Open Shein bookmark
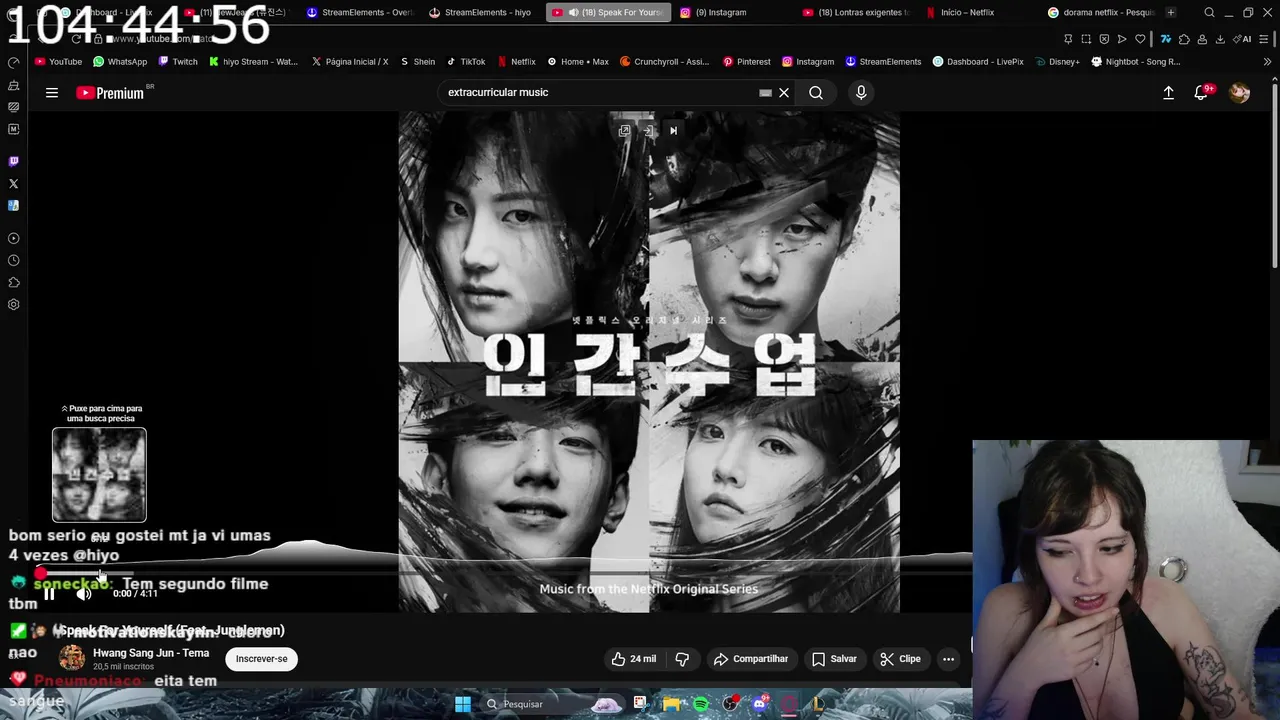 (417, 62)
